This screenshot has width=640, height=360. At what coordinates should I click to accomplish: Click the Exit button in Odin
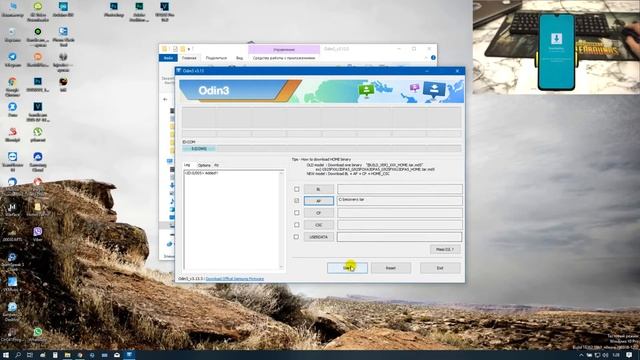click(440, 268)
